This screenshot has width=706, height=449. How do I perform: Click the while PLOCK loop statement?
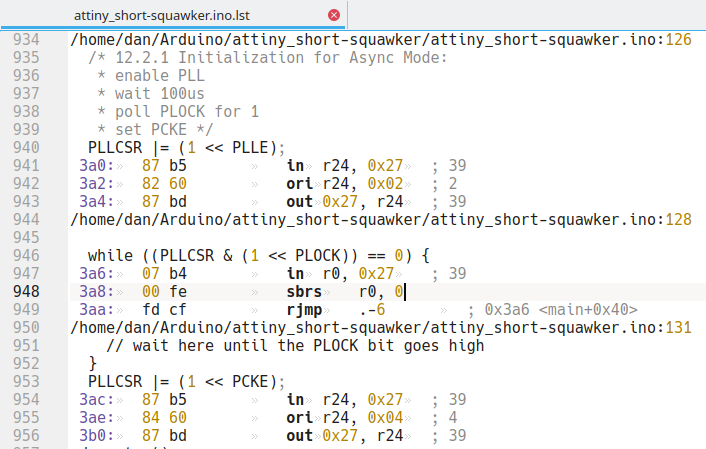point(258,255)
